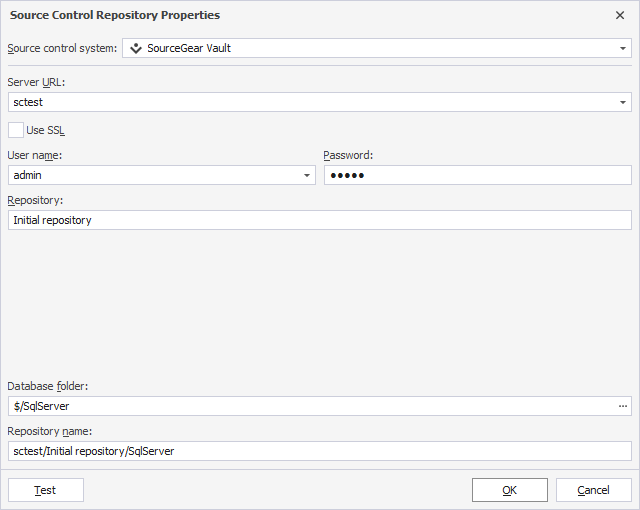Close the Source Control Repository Properties dialog

coord(620,15)
